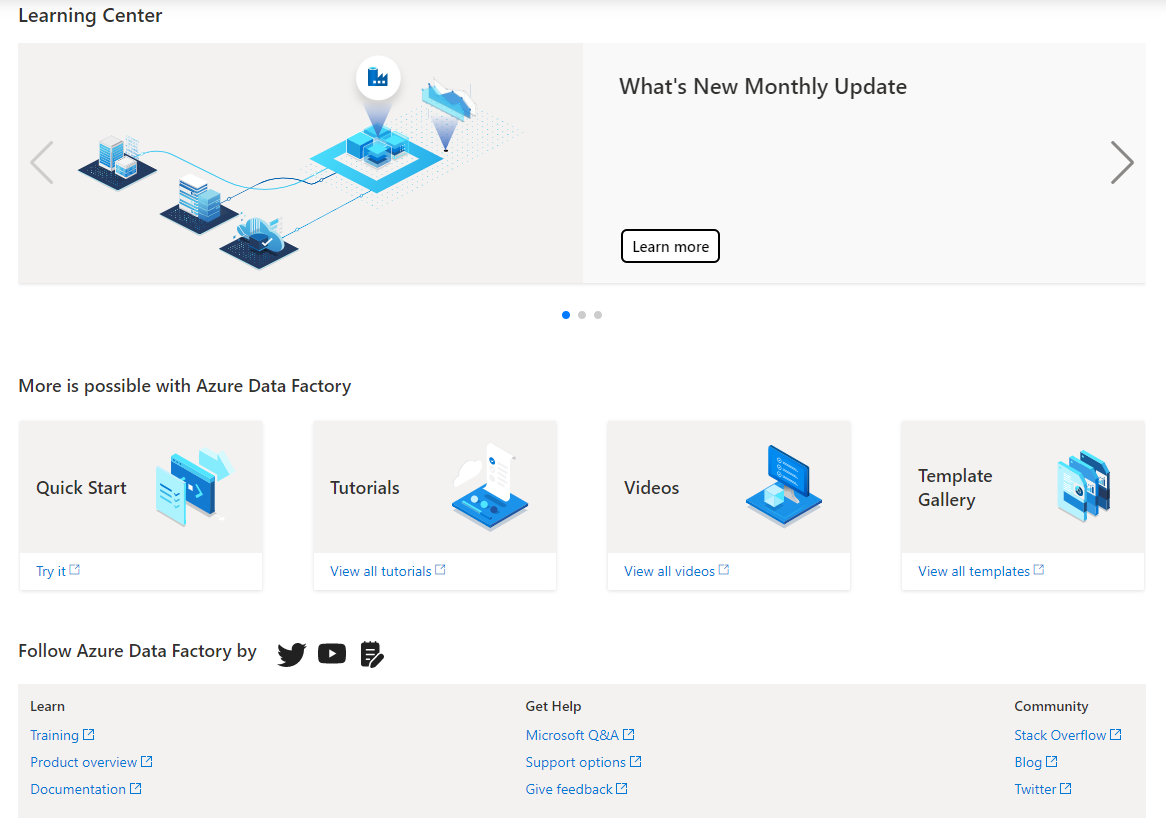Click the What's New Monthly Update heading
Image resolution: width=1166 pixels, height=825 pixels.
click(763, 87)
